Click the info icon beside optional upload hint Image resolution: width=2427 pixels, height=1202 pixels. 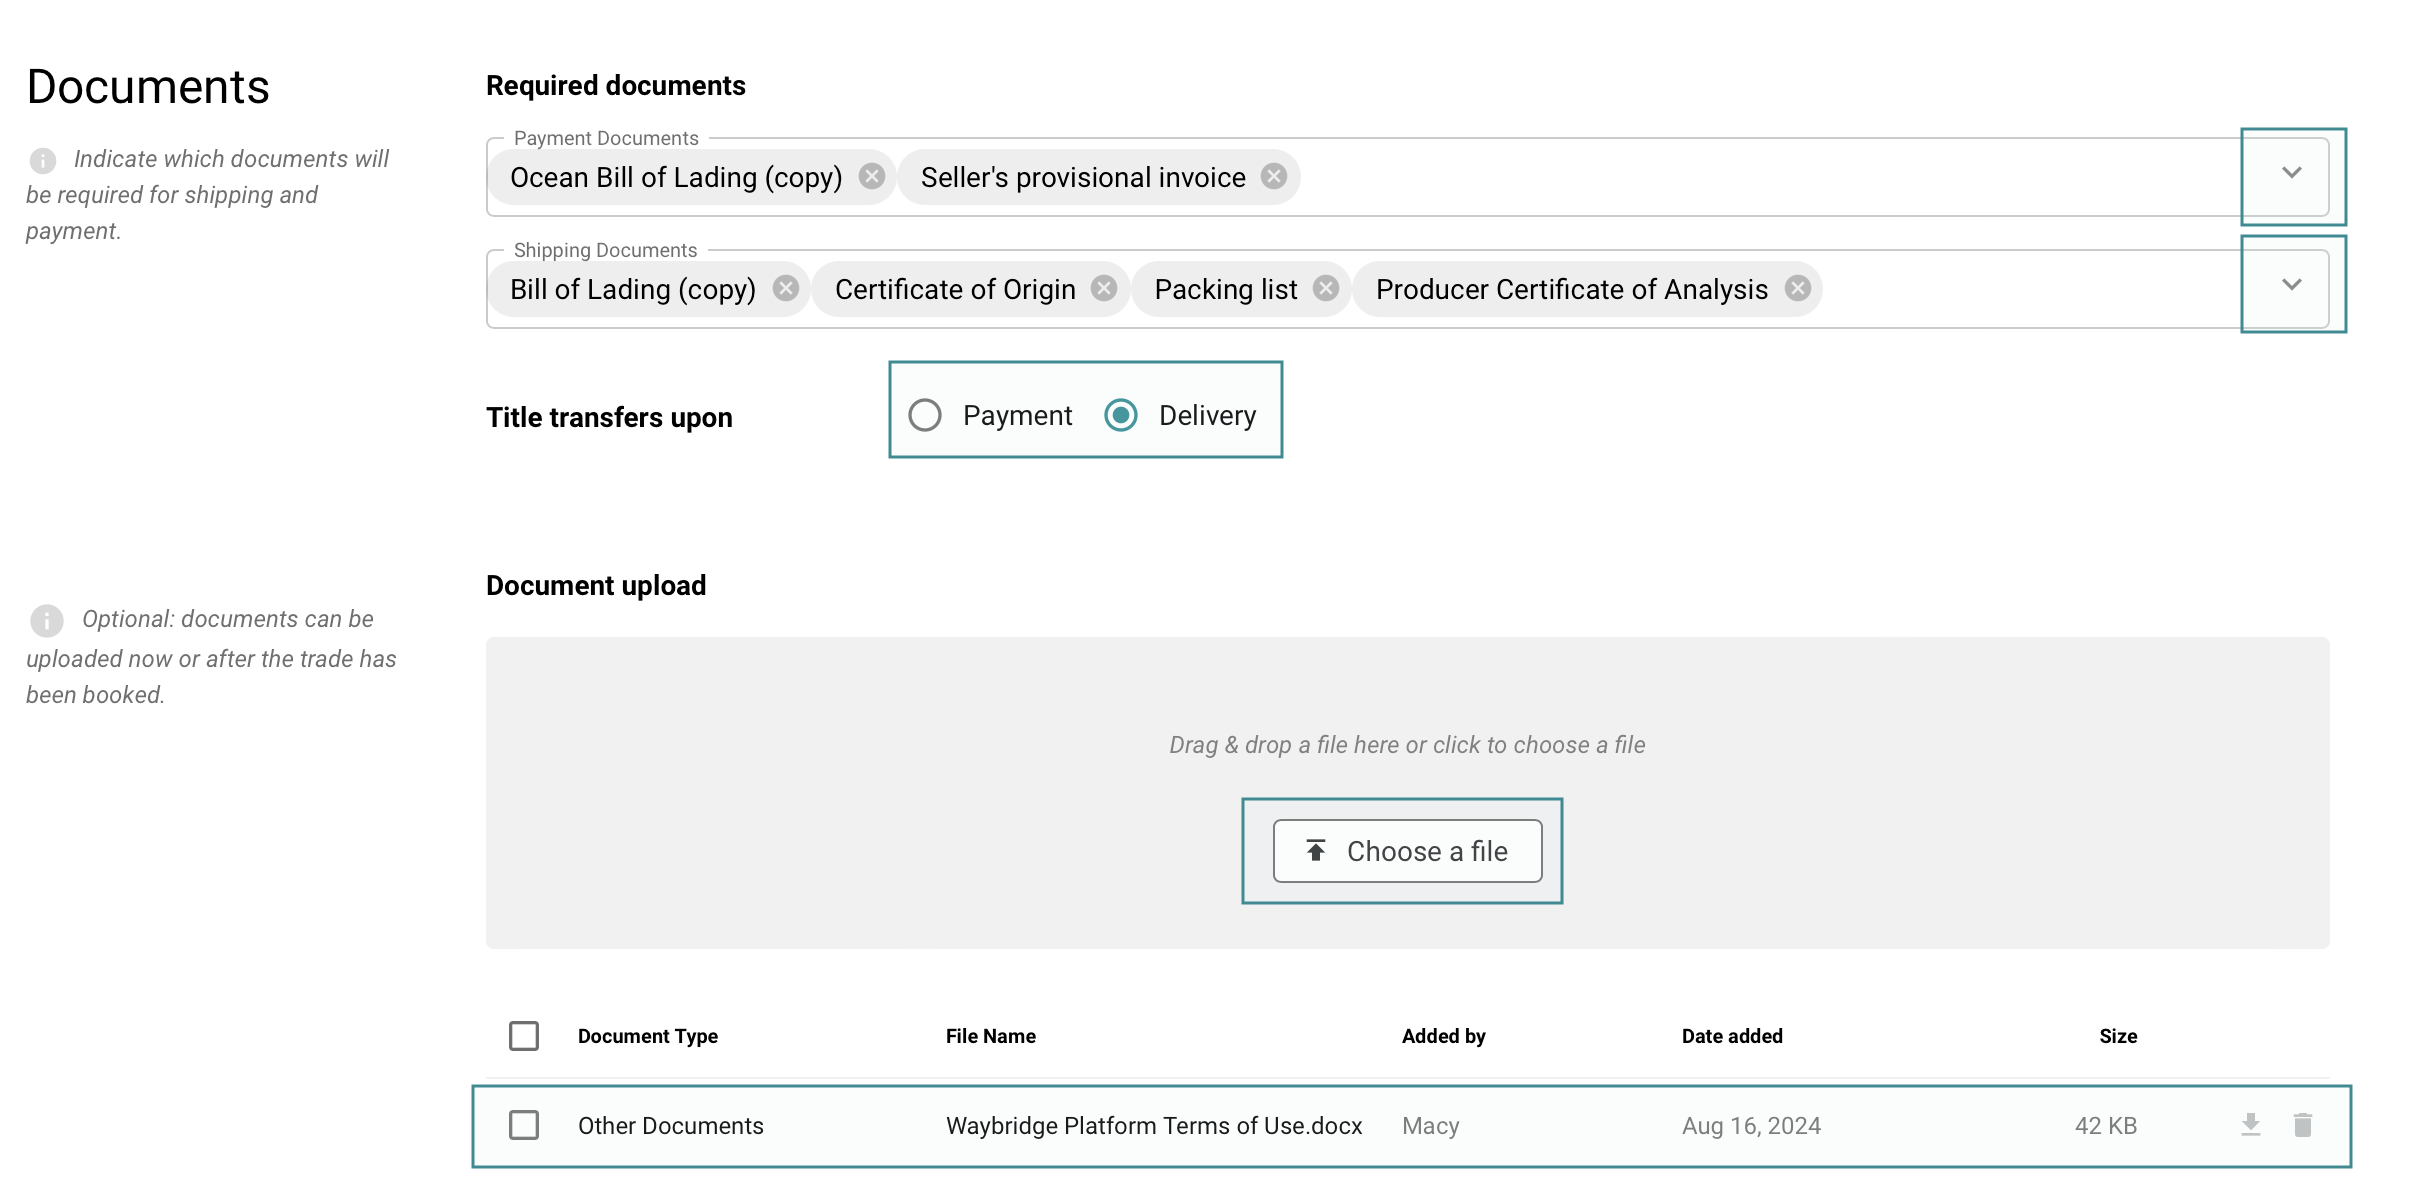pyautogui.click(x=46, y=620)
